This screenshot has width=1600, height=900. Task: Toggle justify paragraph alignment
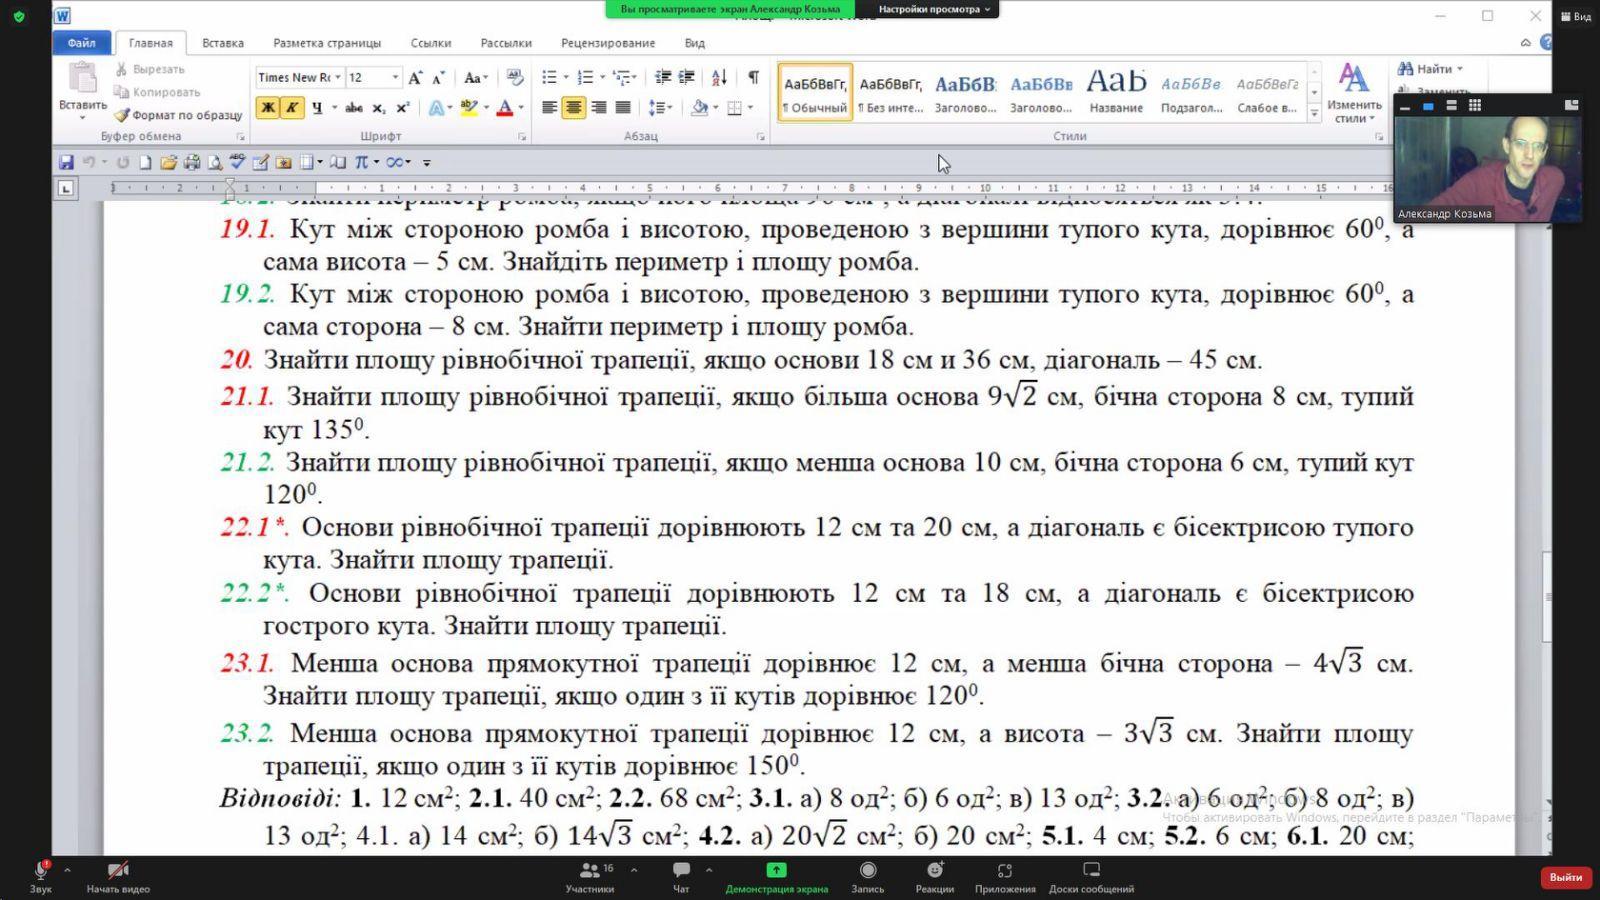[622, 108]
